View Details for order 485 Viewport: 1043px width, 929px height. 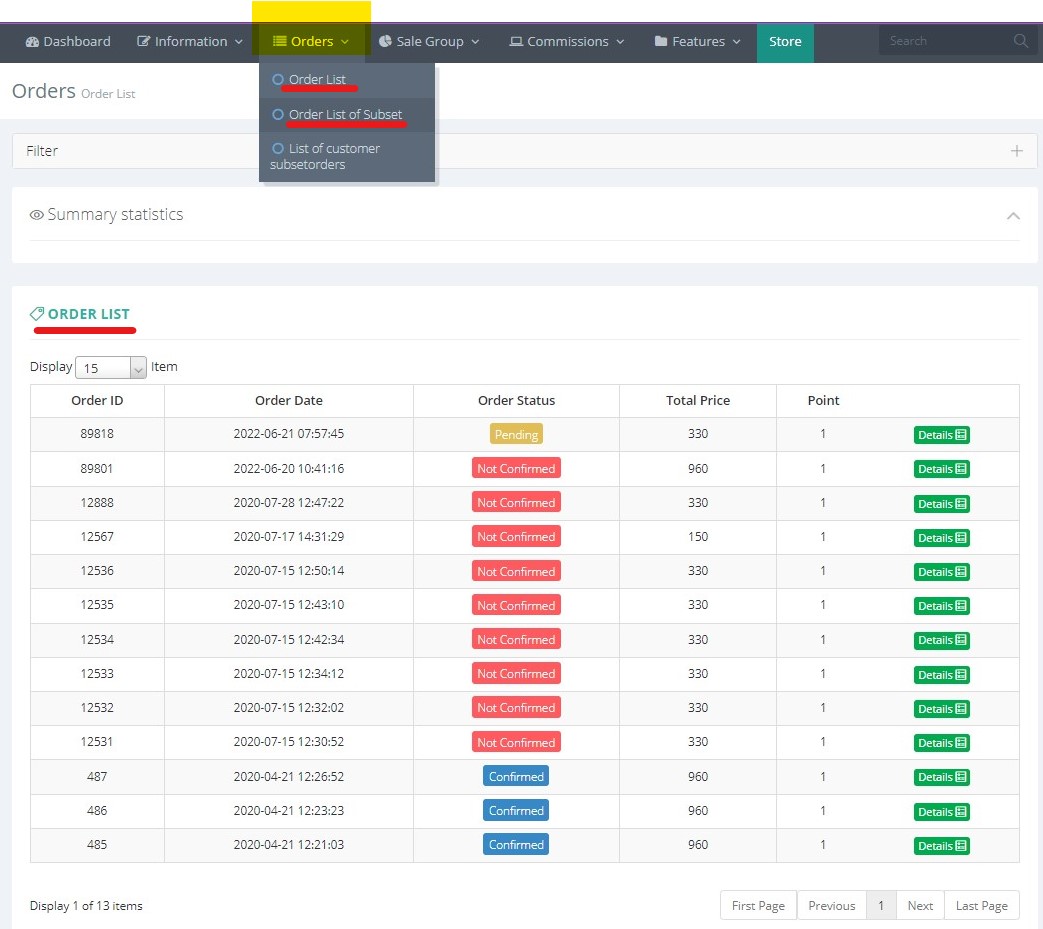941,846
